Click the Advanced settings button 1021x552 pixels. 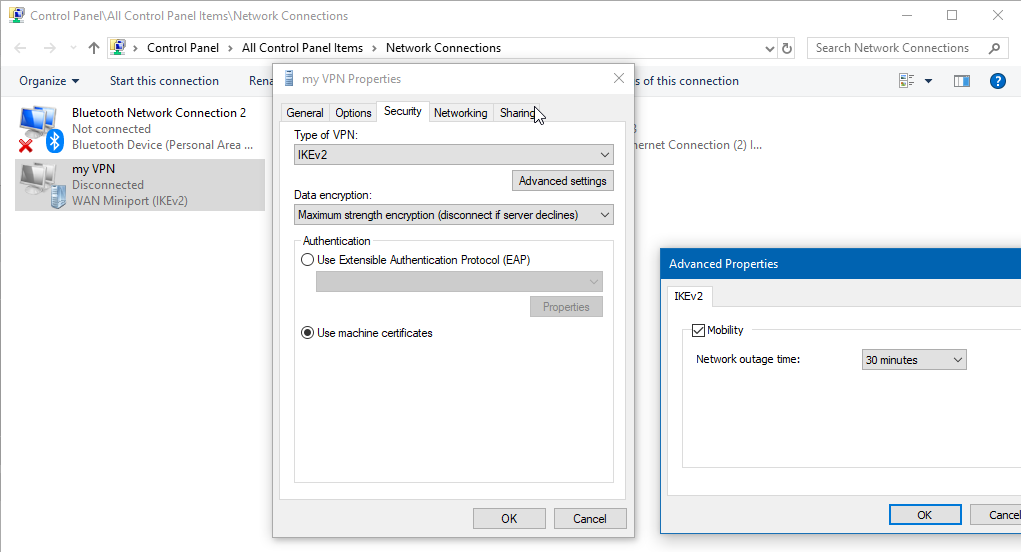[x=562, y=181]
